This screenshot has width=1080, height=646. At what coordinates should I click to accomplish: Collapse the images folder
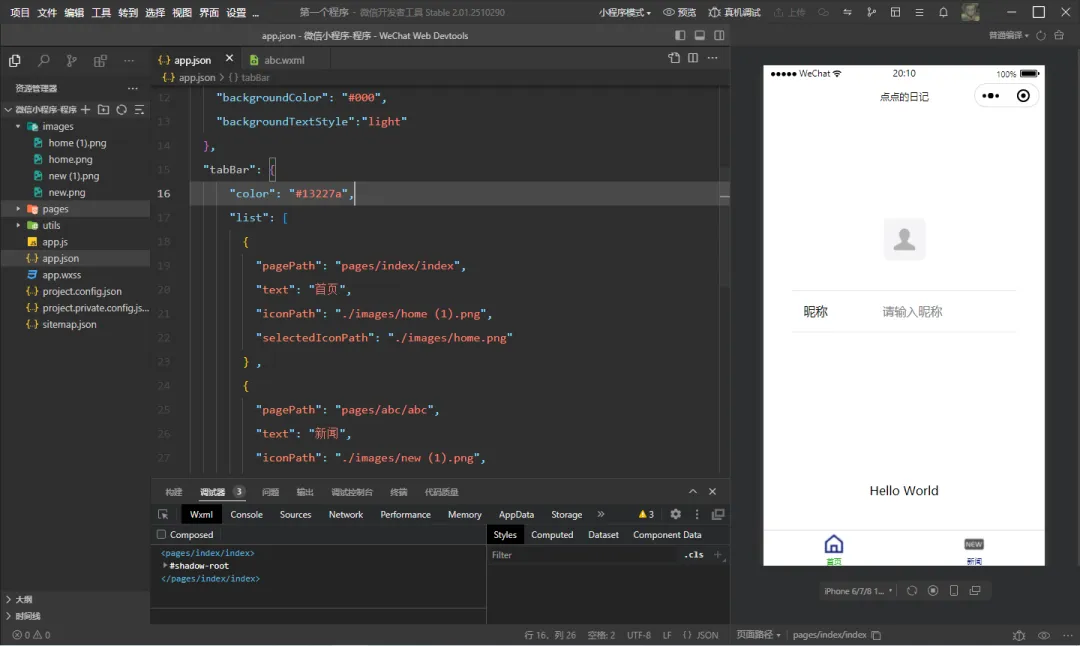click(x=18, y=127)
